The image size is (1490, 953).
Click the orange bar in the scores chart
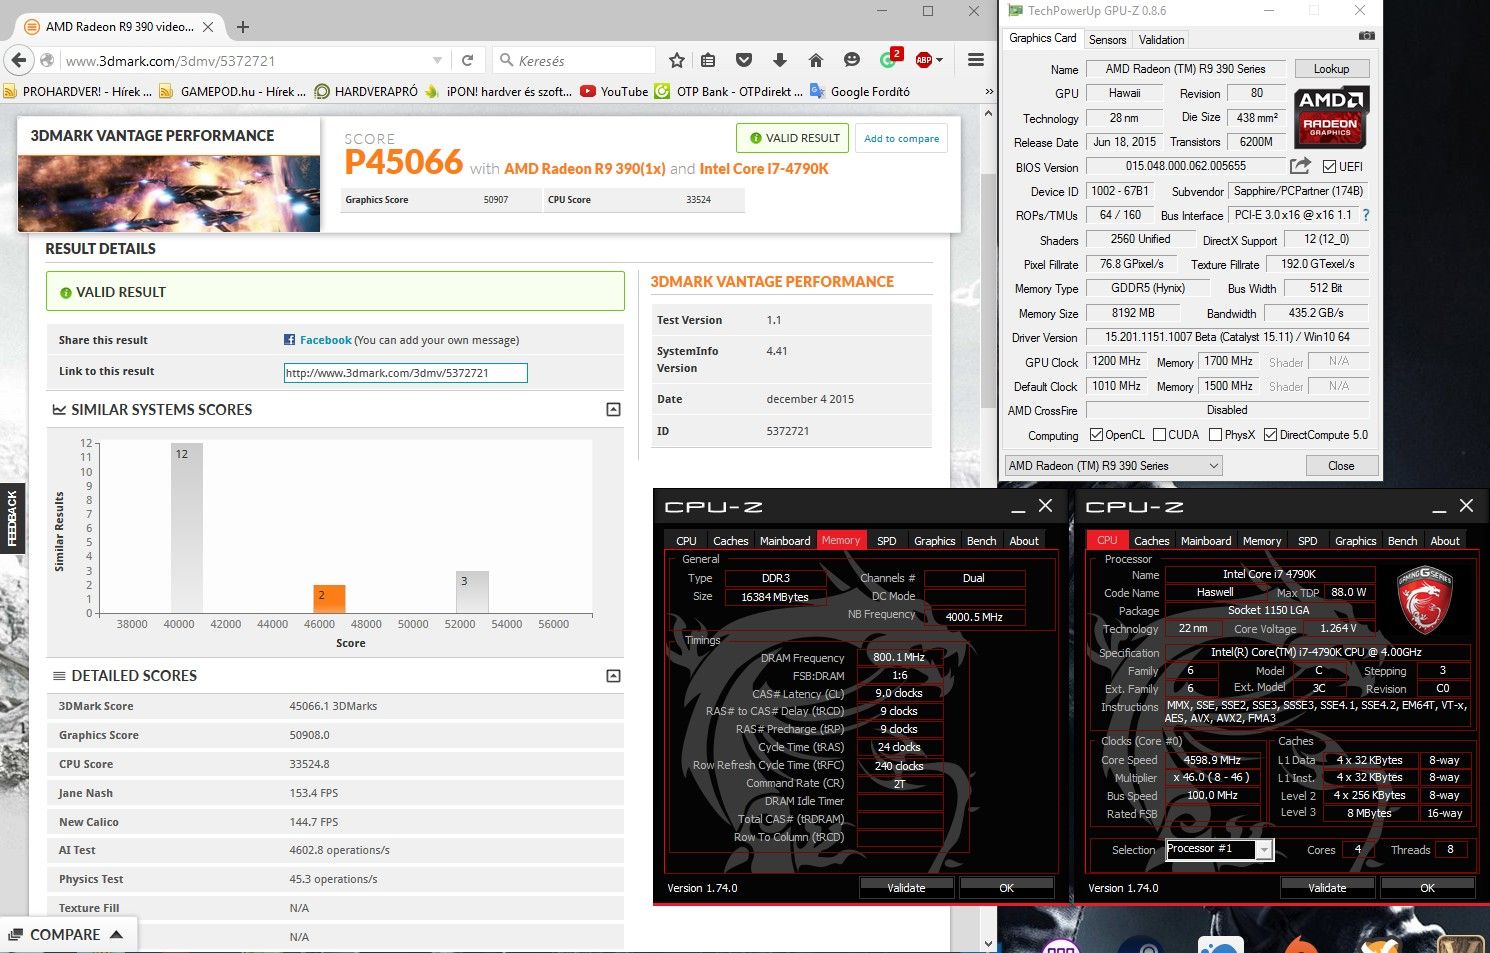[x=329, y=599]
